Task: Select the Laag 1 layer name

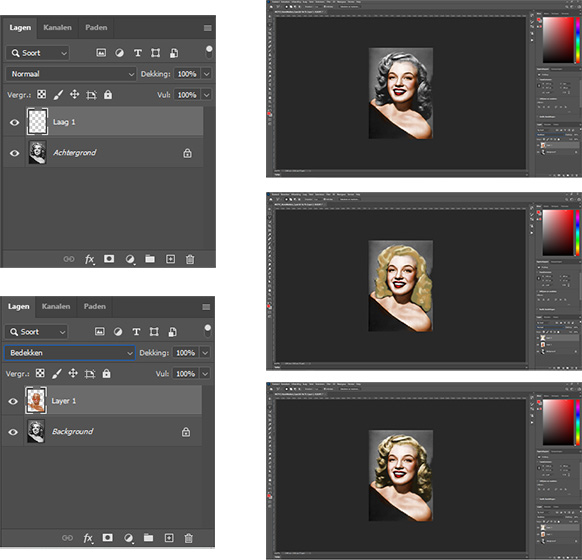Action: point(64,122)
